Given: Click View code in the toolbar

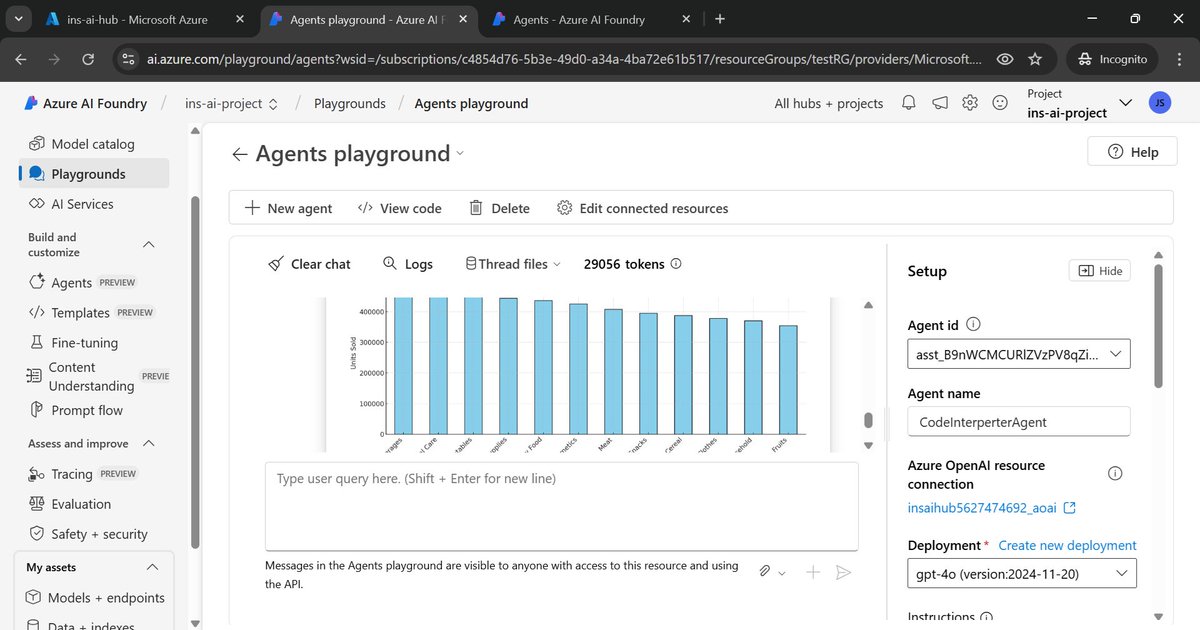Looking at the screenshot, I should tap(400, 208).
